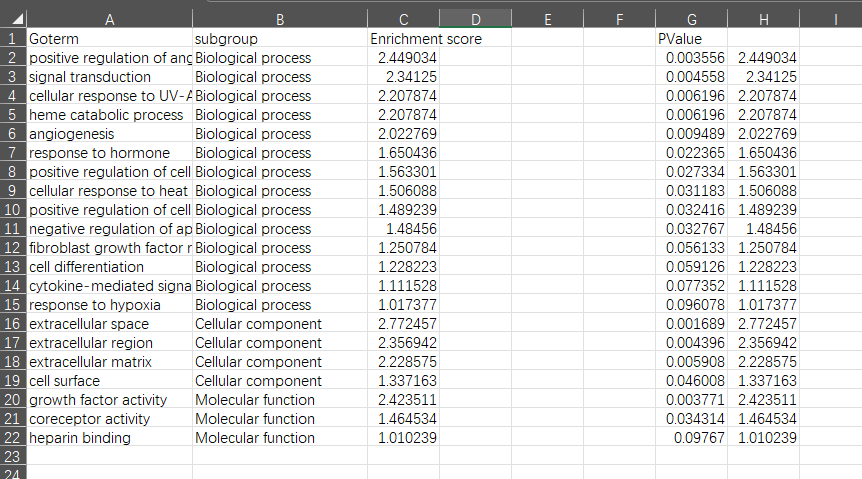Select the column D header

[475, 18]
